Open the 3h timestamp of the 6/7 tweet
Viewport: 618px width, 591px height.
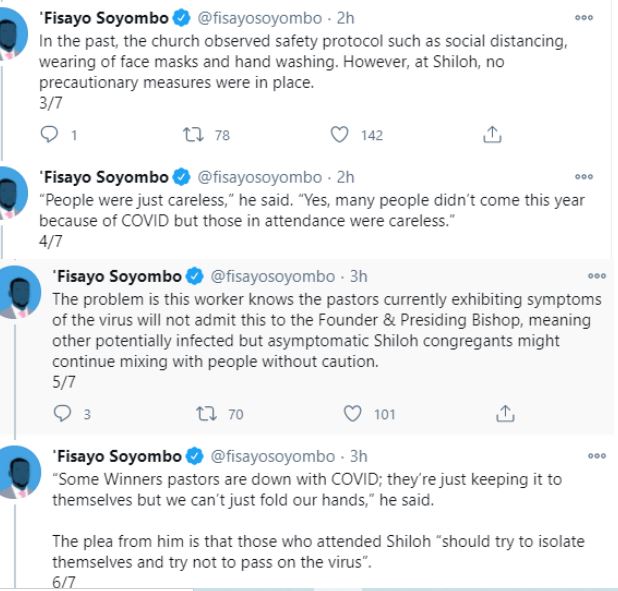(x=358, y=457)
